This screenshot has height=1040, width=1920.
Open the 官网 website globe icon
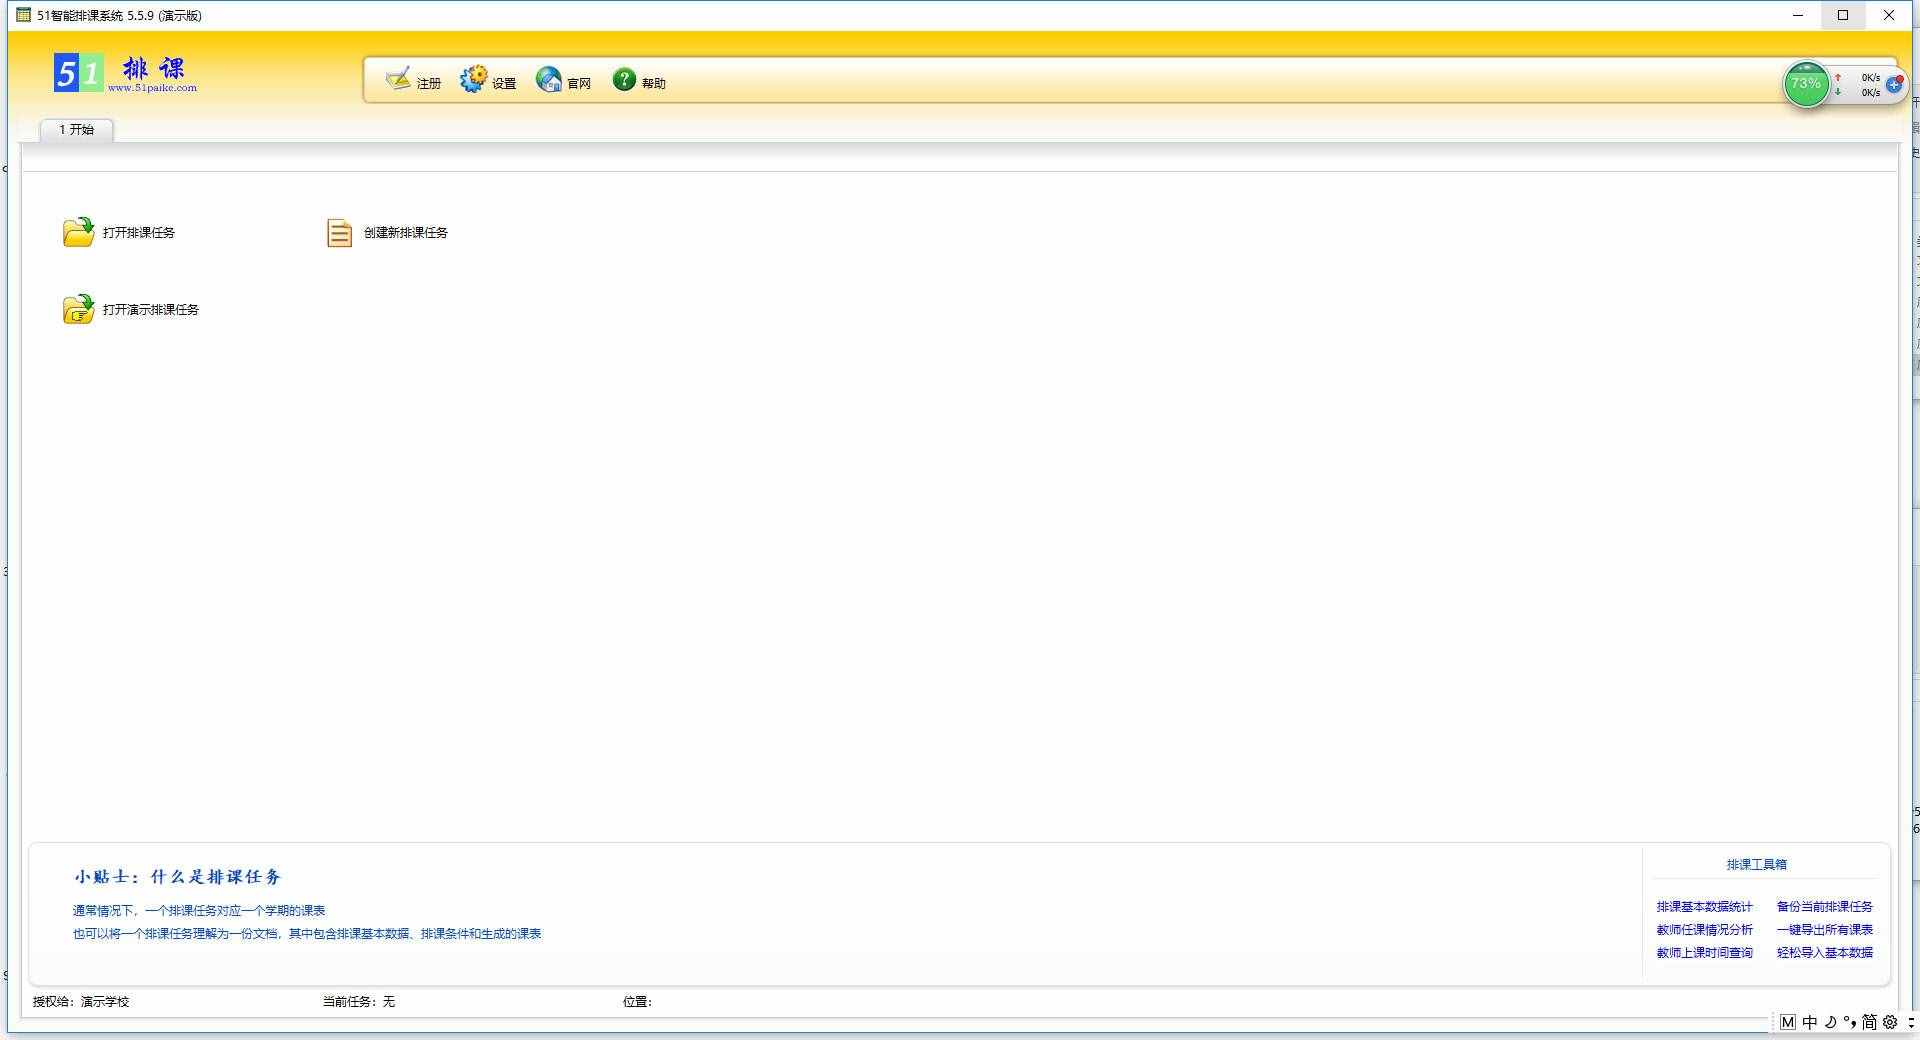coord(549,79)
